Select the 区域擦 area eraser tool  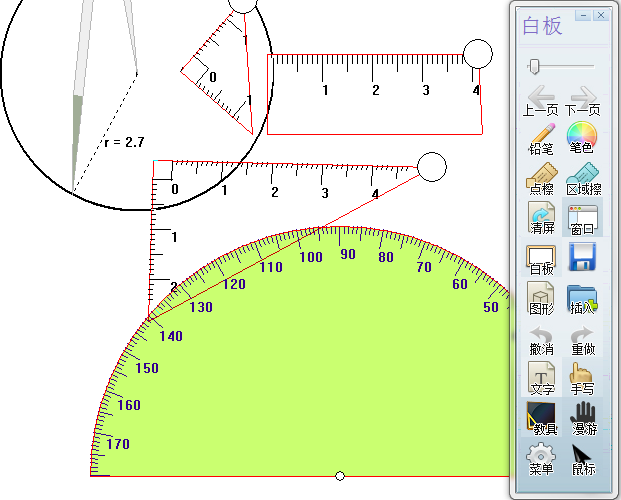582,178
